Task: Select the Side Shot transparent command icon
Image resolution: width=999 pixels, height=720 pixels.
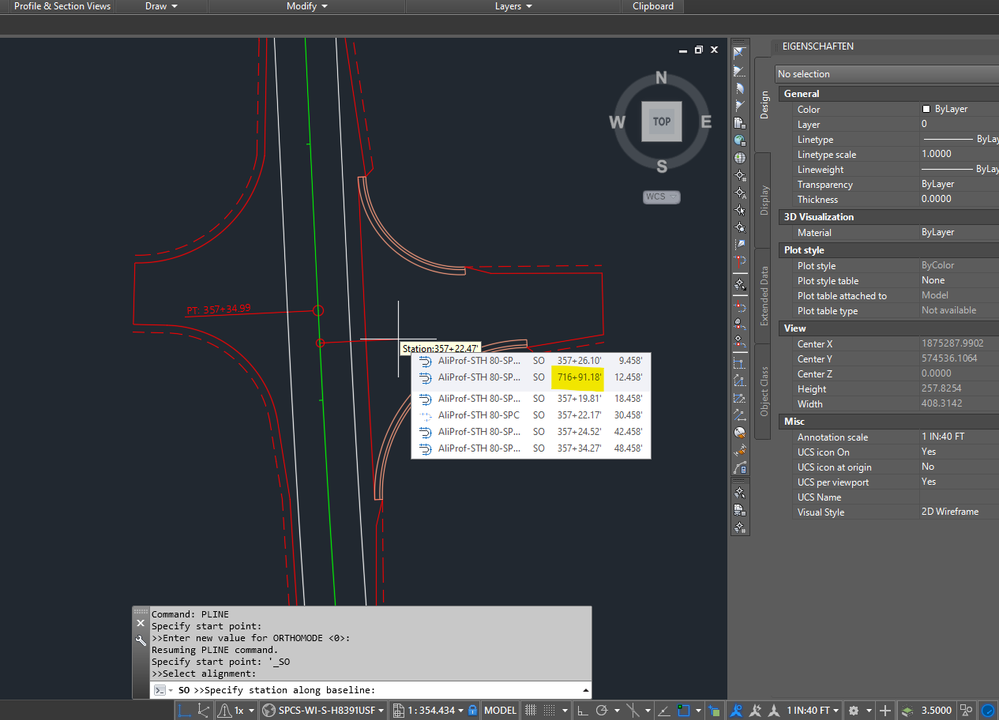Action: tap(739, 244)
